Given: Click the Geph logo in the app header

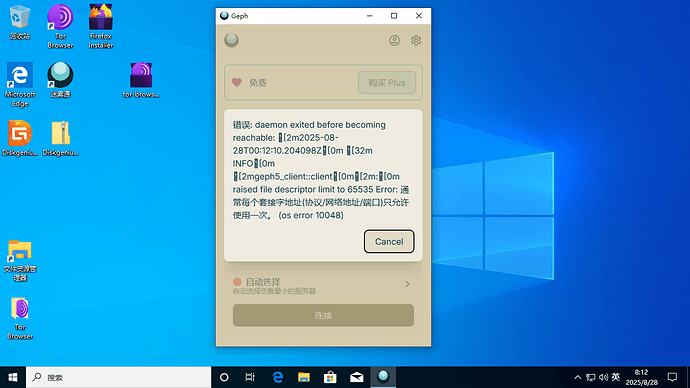Looking at the screenshot, I should coord(231,40).
